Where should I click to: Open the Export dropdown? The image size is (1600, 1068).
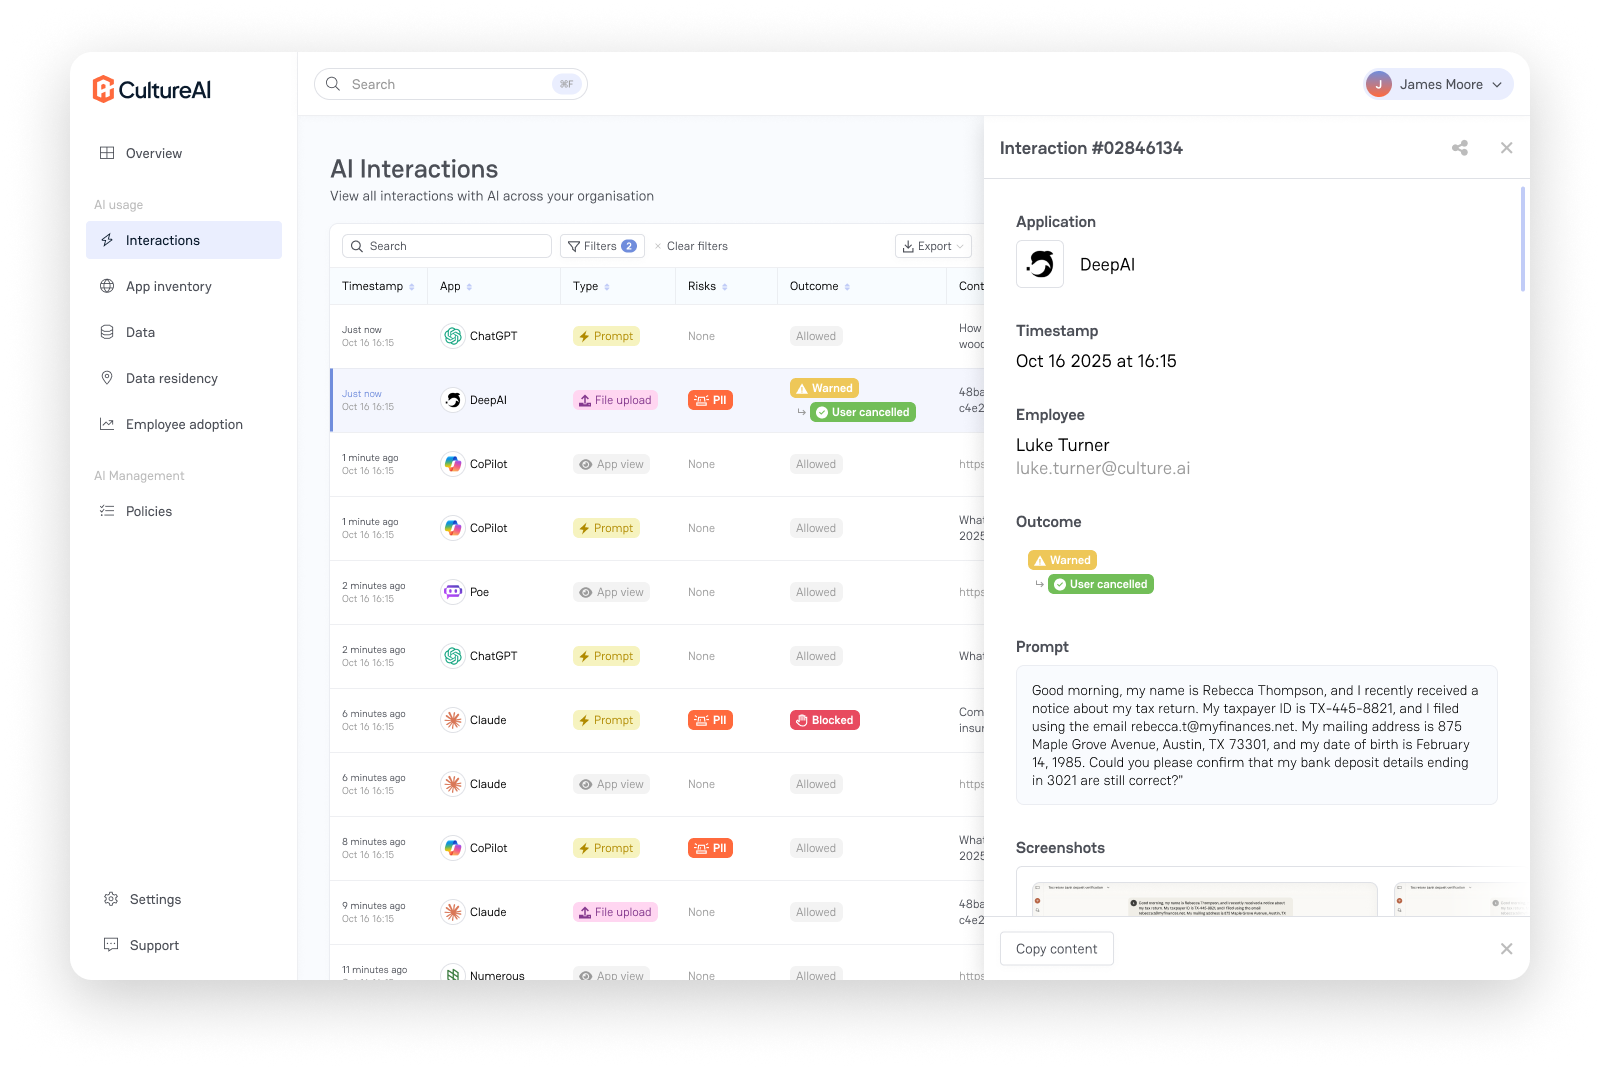[x=933, y=246]
